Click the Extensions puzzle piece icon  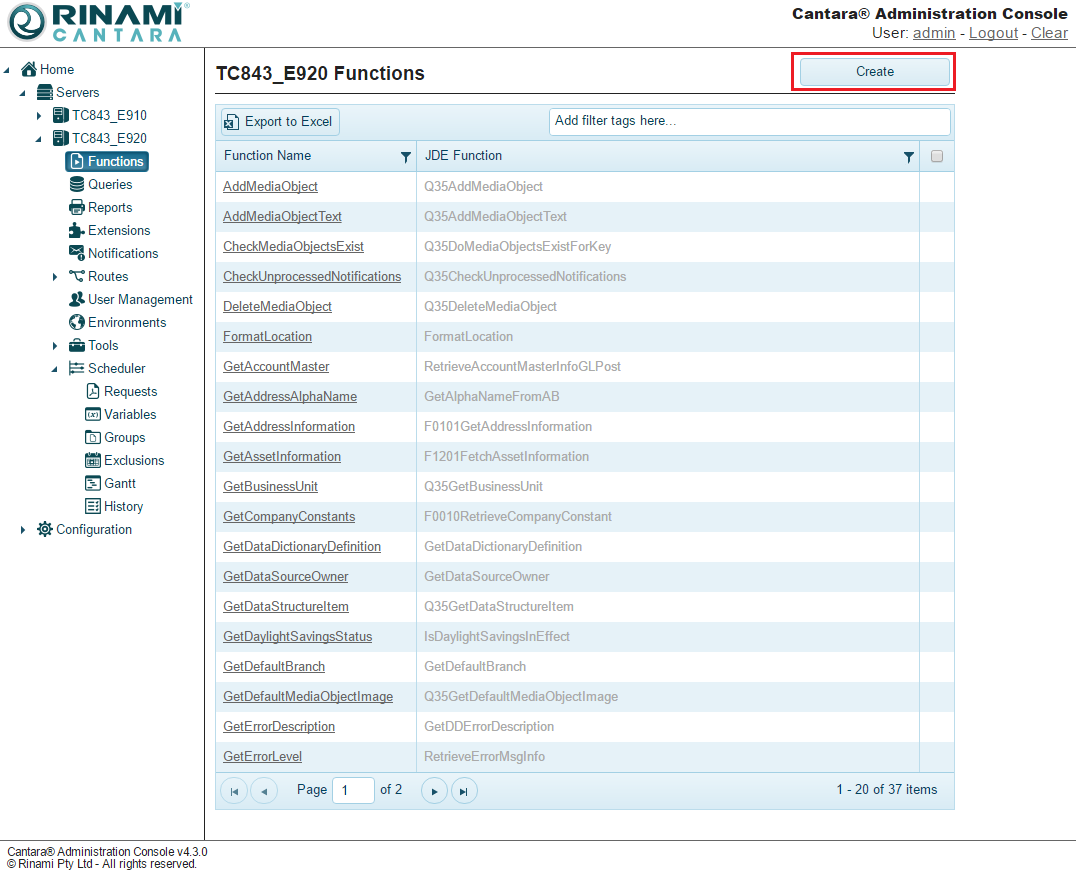tap(77, 231)
